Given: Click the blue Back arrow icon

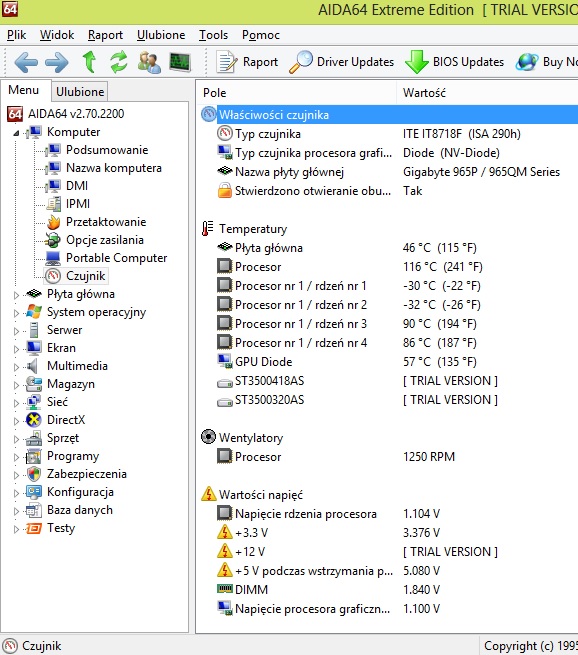Looking at the screenshot, I should tap(25, 62).
